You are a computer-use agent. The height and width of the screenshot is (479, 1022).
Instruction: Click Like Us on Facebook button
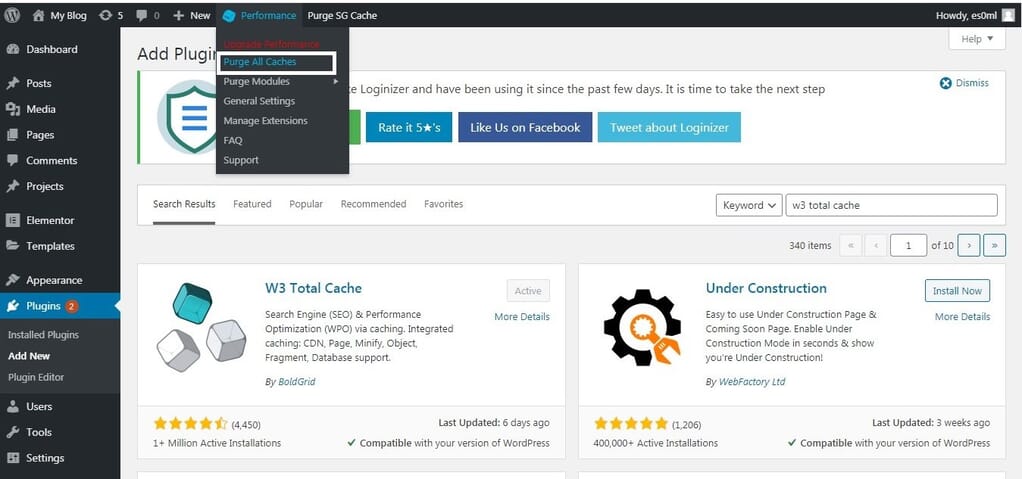pos(525,128)
